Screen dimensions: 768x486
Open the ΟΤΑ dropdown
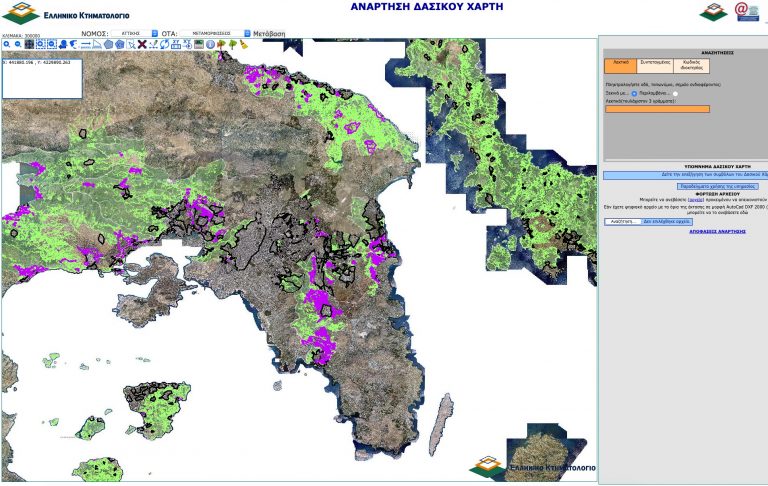[215, 33]
